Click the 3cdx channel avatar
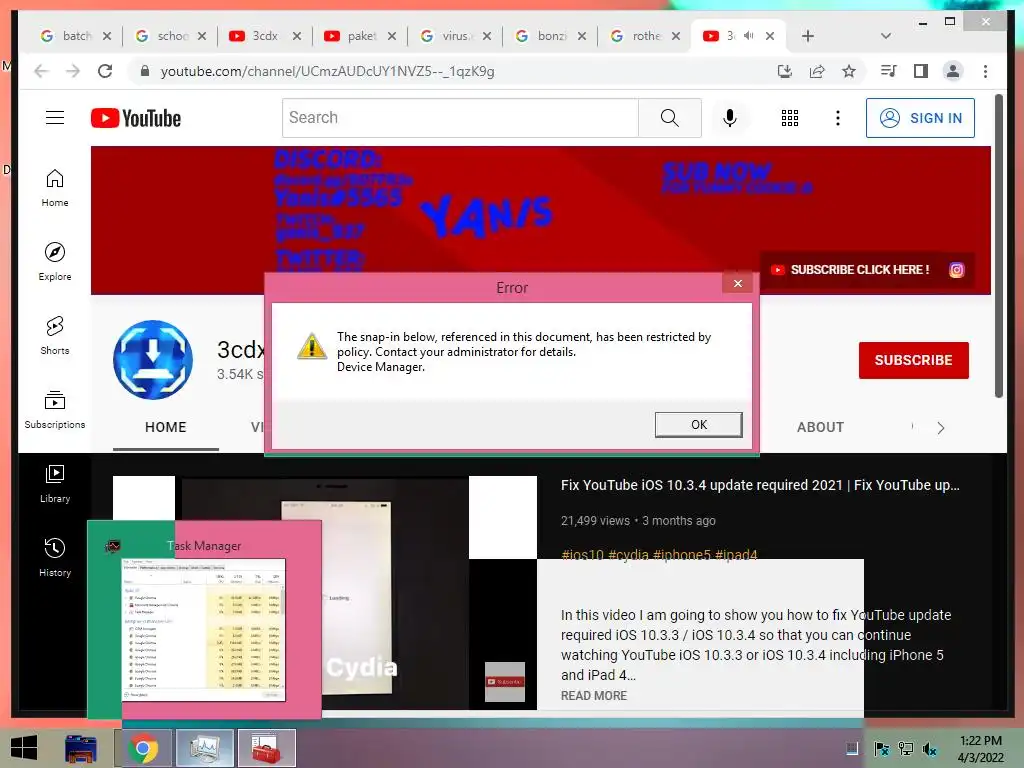 coord(153,360)
